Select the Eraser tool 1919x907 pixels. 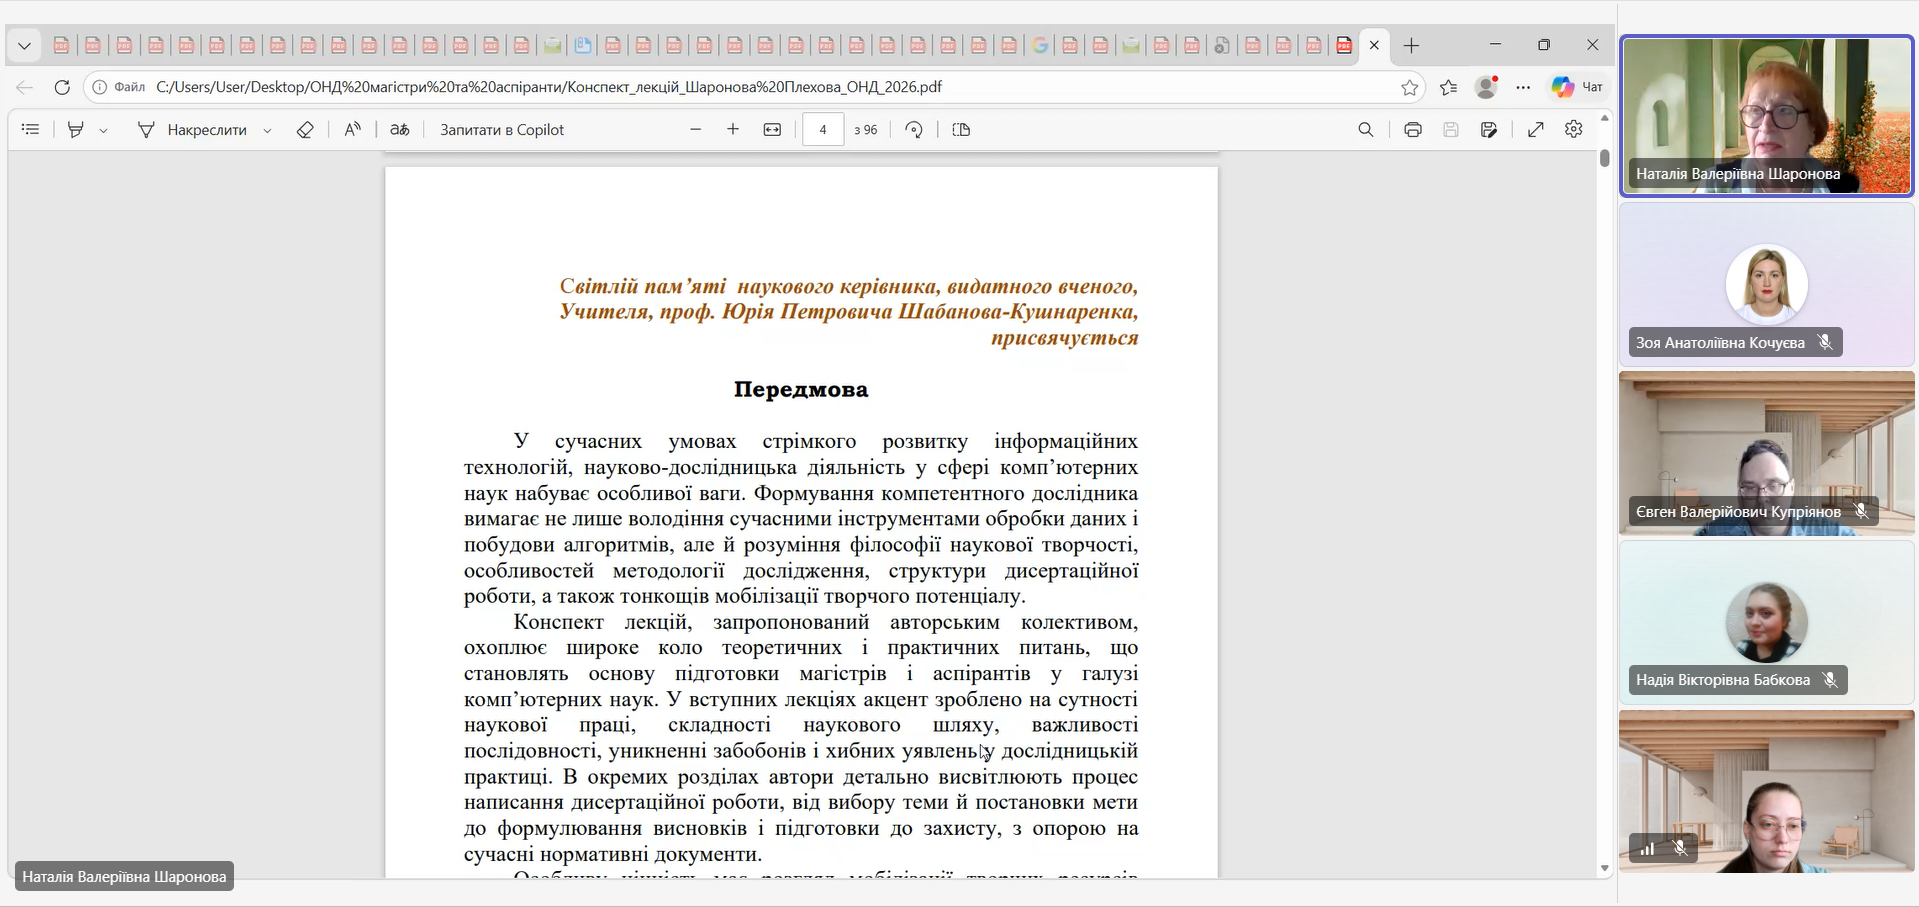coord(305,130)
